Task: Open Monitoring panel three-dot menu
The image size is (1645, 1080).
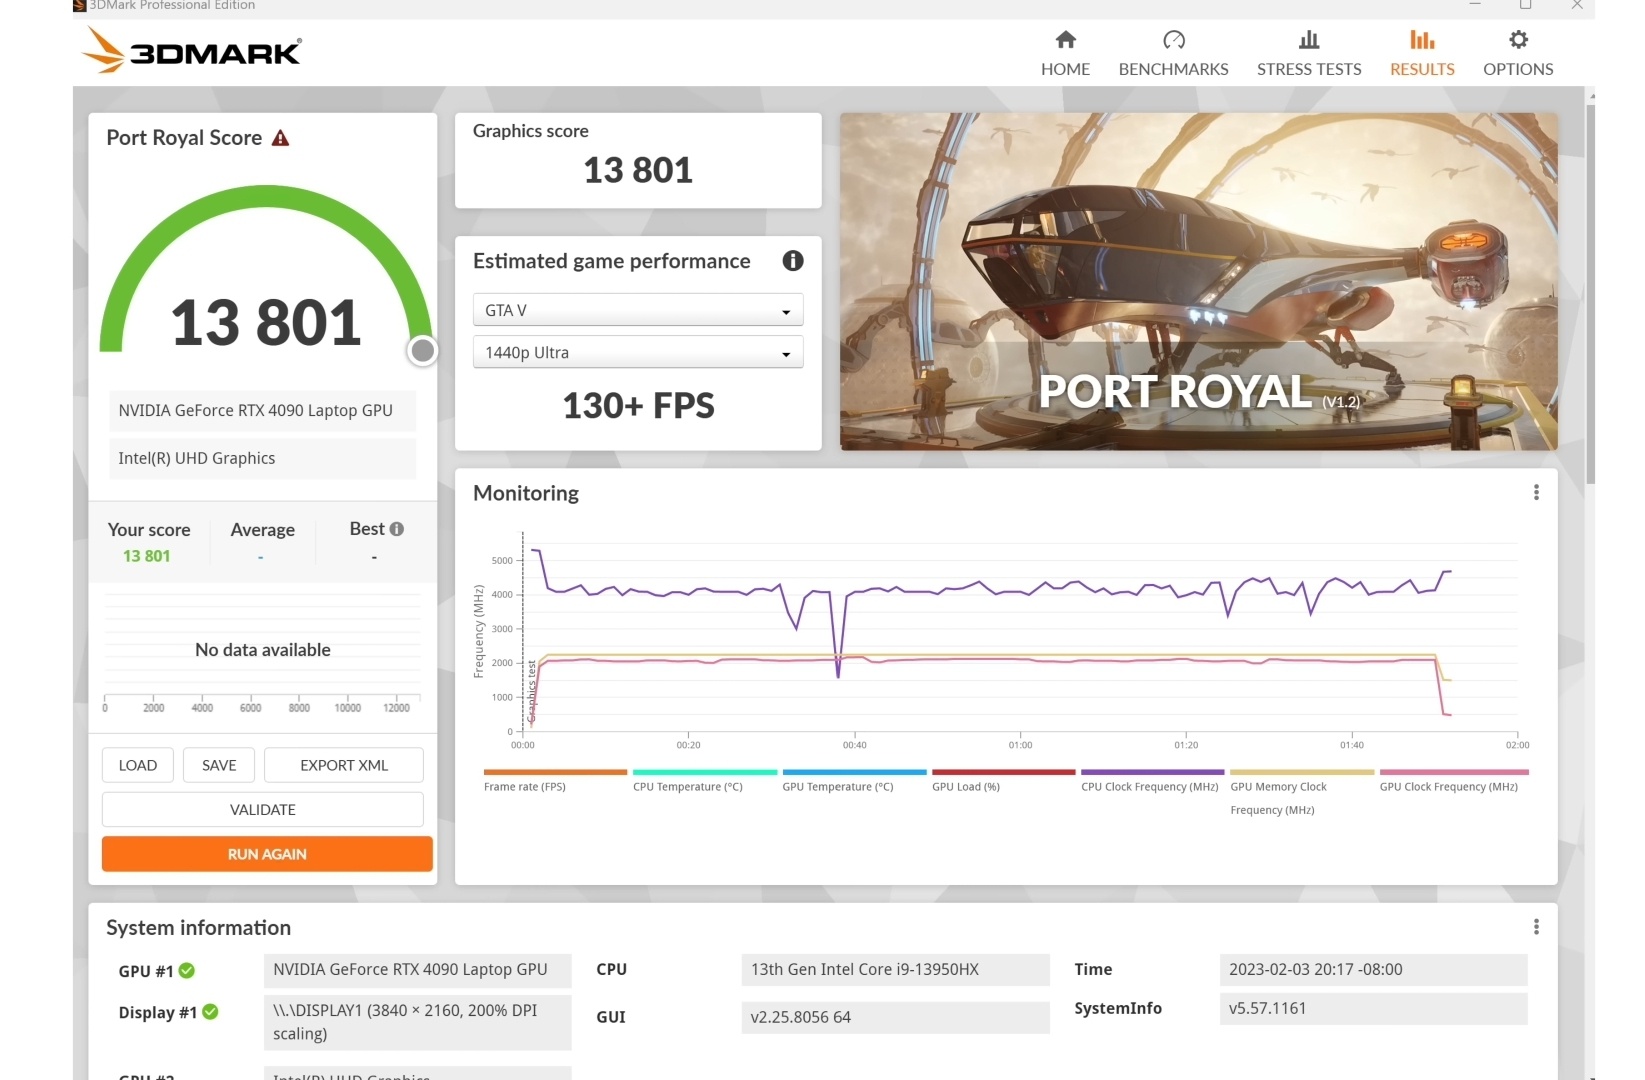Action: (x=1536, y=493)
